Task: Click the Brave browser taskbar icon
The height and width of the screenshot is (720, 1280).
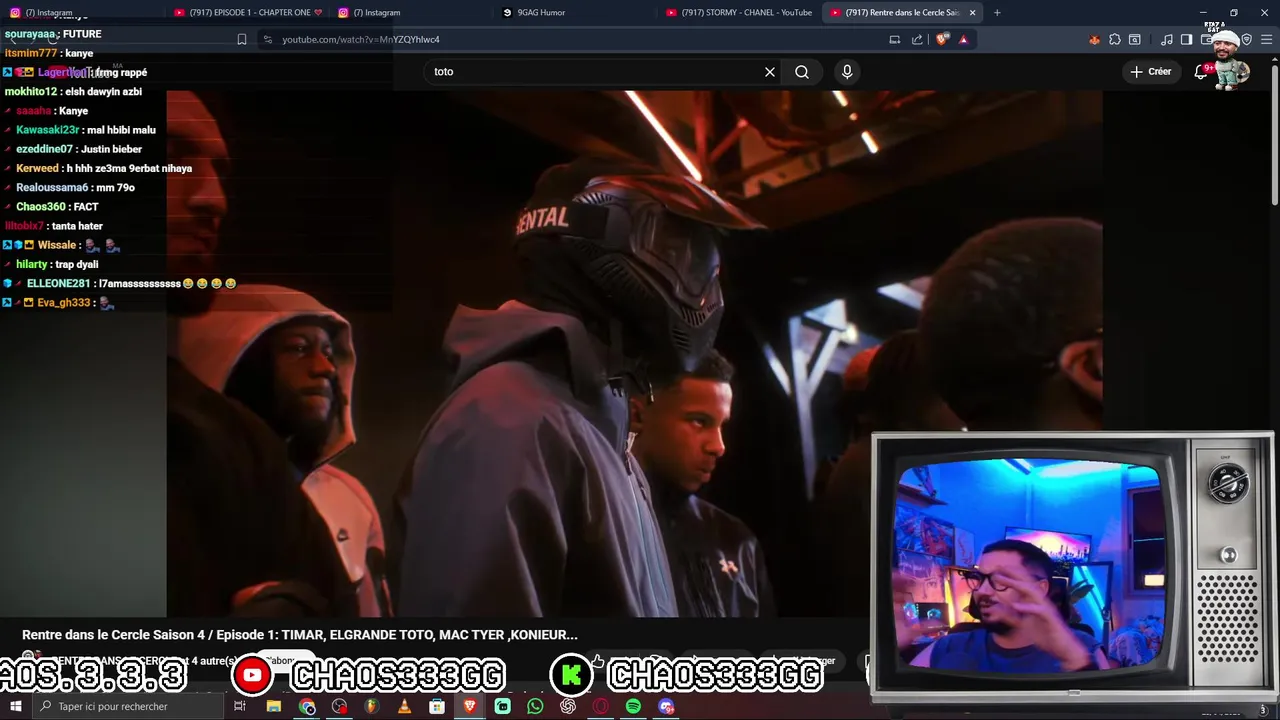Action: (469, 707)
